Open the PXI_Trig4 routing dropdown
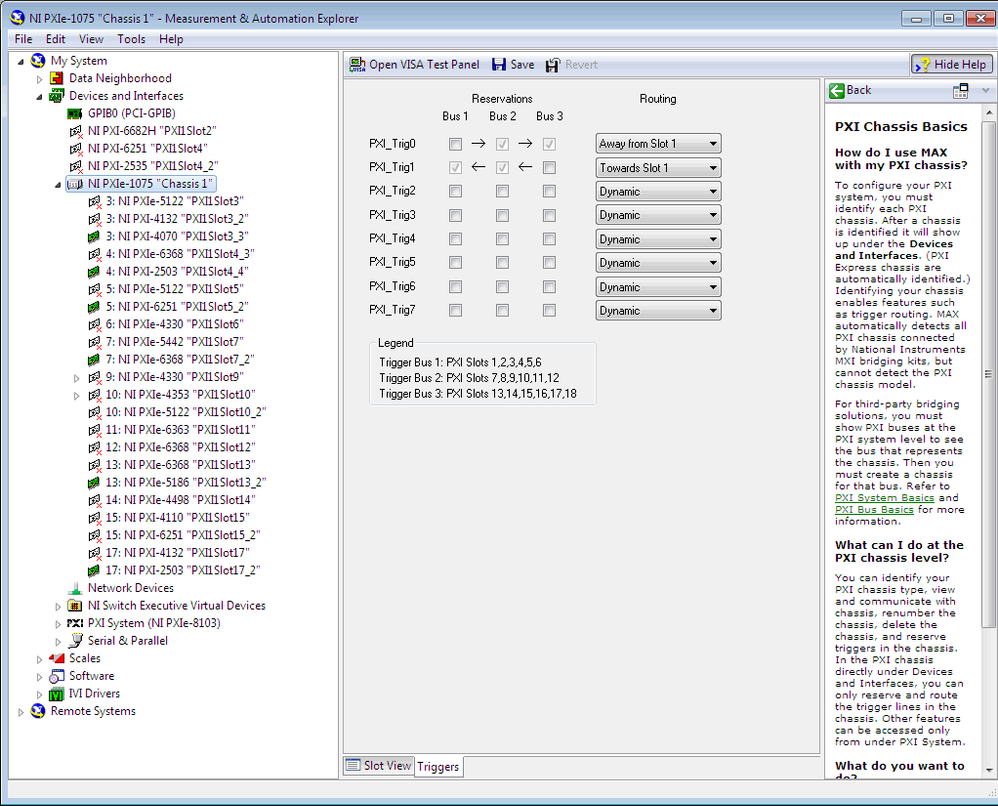 pos(658,239)
